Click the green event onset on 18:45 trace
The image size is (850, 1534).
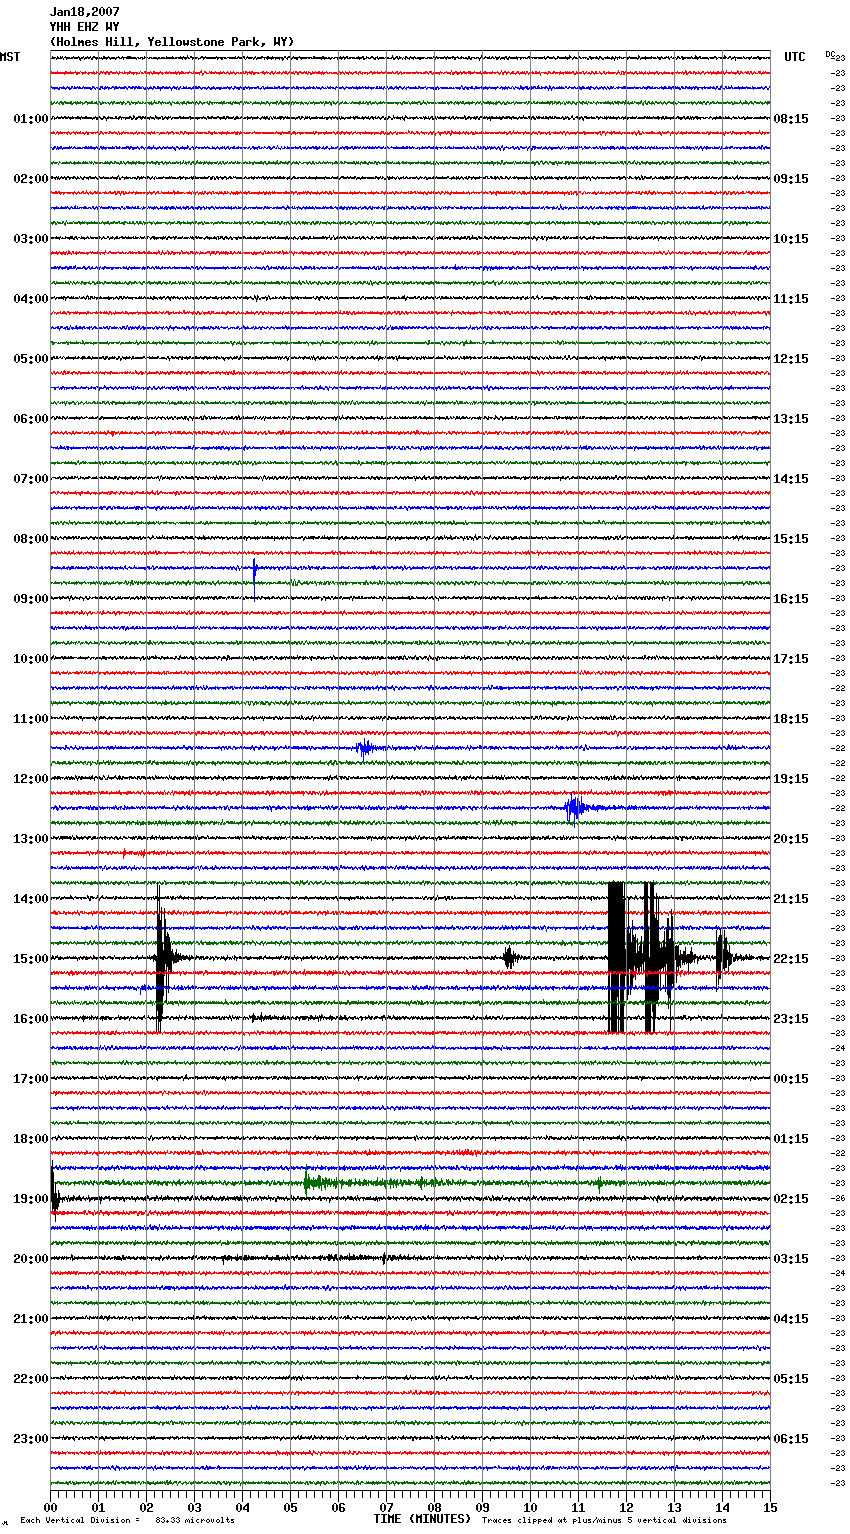(x=308, y=1182)
